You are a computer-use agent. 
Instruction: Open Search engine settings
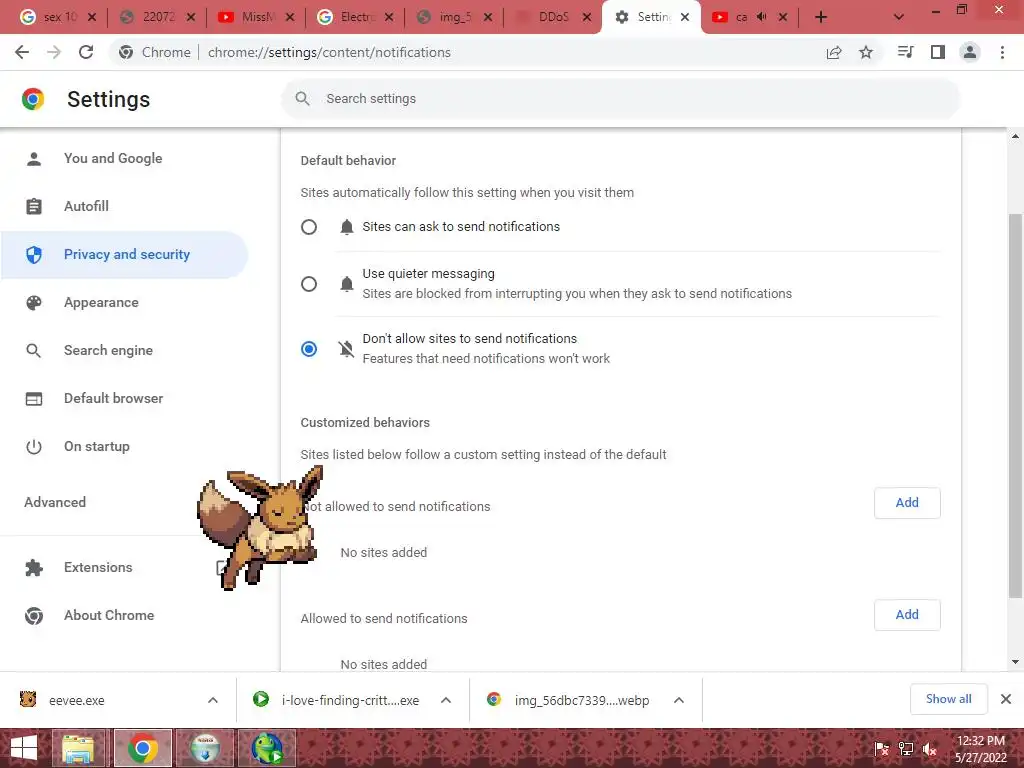tap(108, 351)
